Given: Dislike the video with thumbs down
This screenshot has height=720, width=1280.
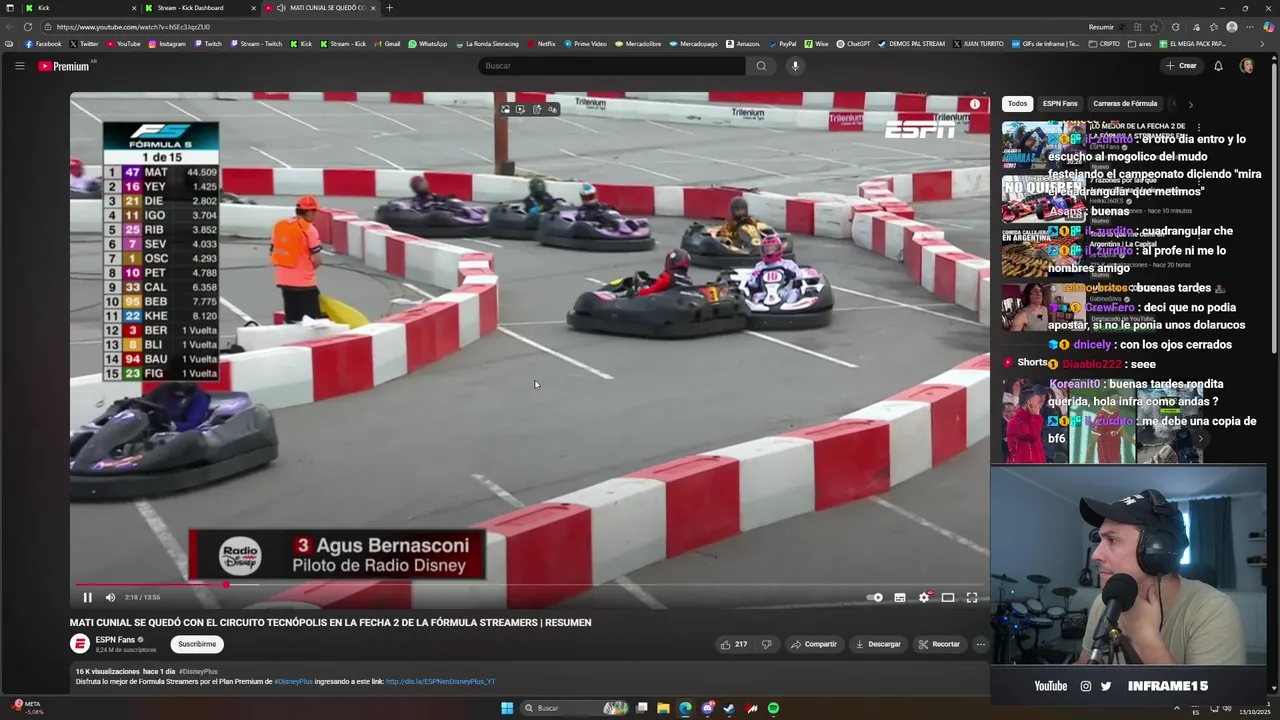Looking at the screenshot, I should pos(767,644).
